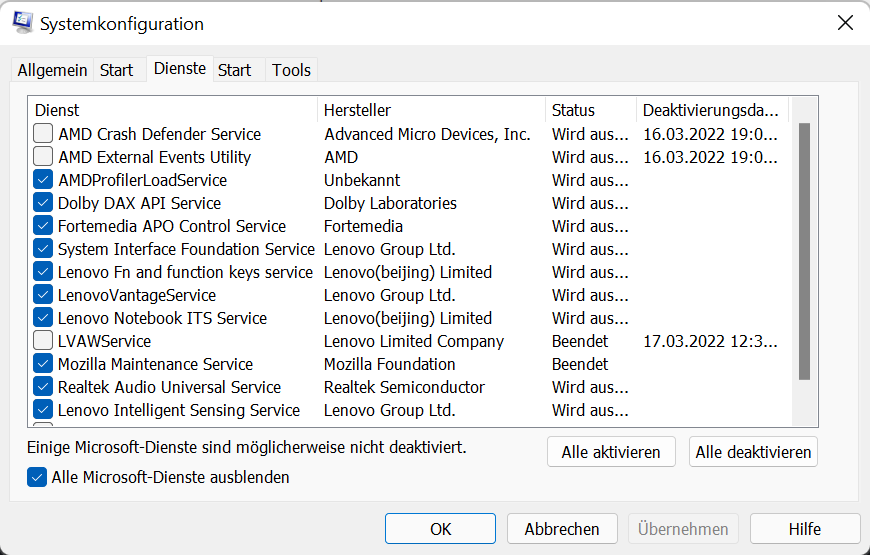
Task: Open the Hilfe button
Action: click(805, 528)
